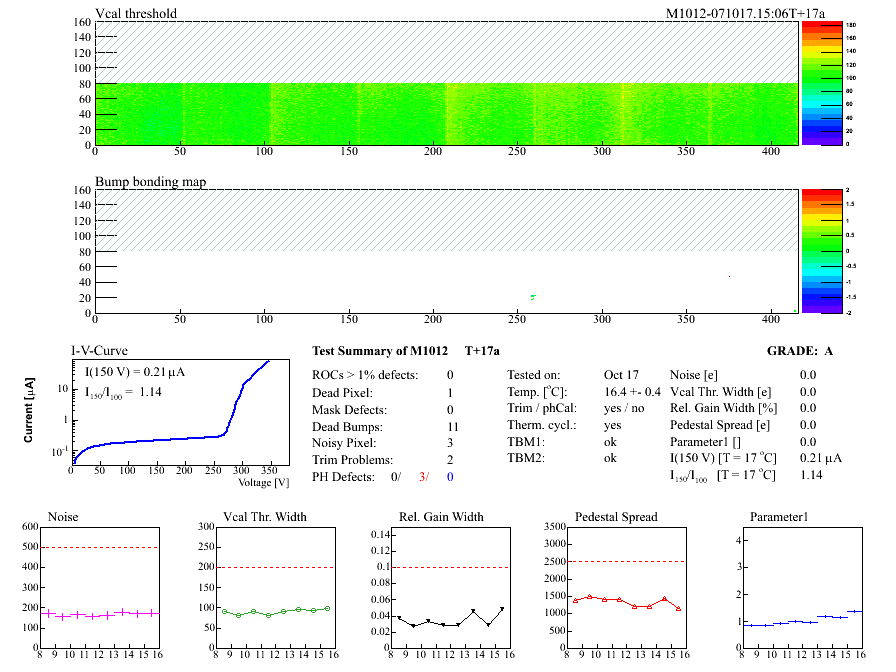Select the "Vcal threshold" plot title
This screenshot has width=896, height=672.
136,14
